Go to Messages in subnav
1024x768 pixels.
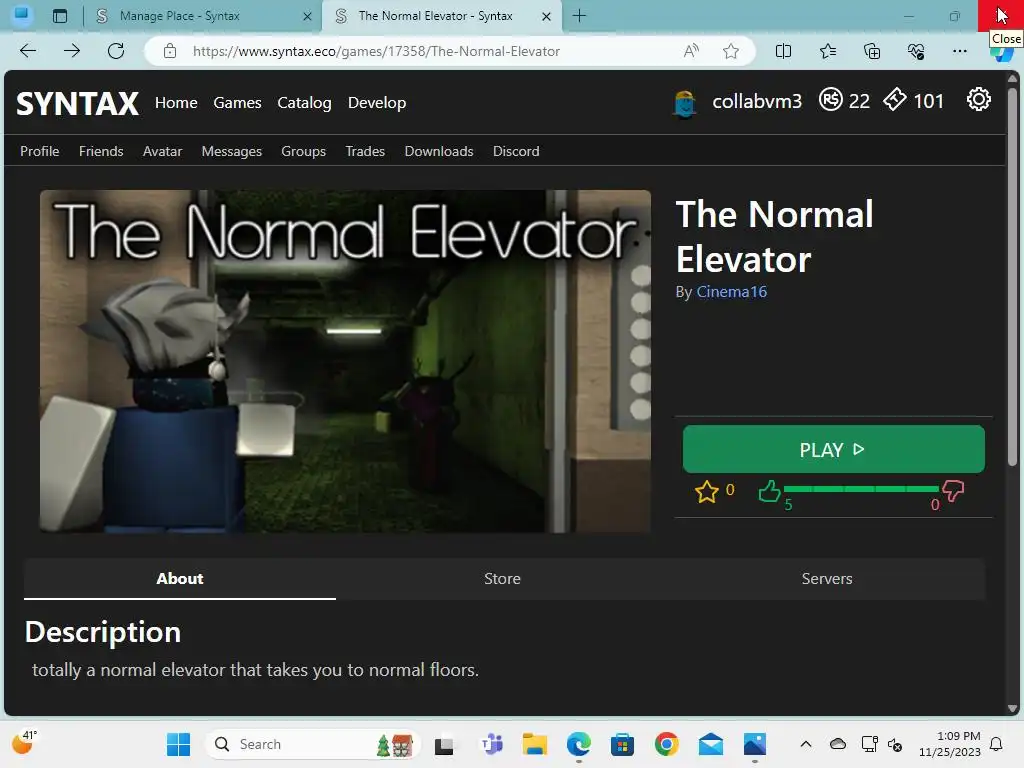click(x=232, y=151)
